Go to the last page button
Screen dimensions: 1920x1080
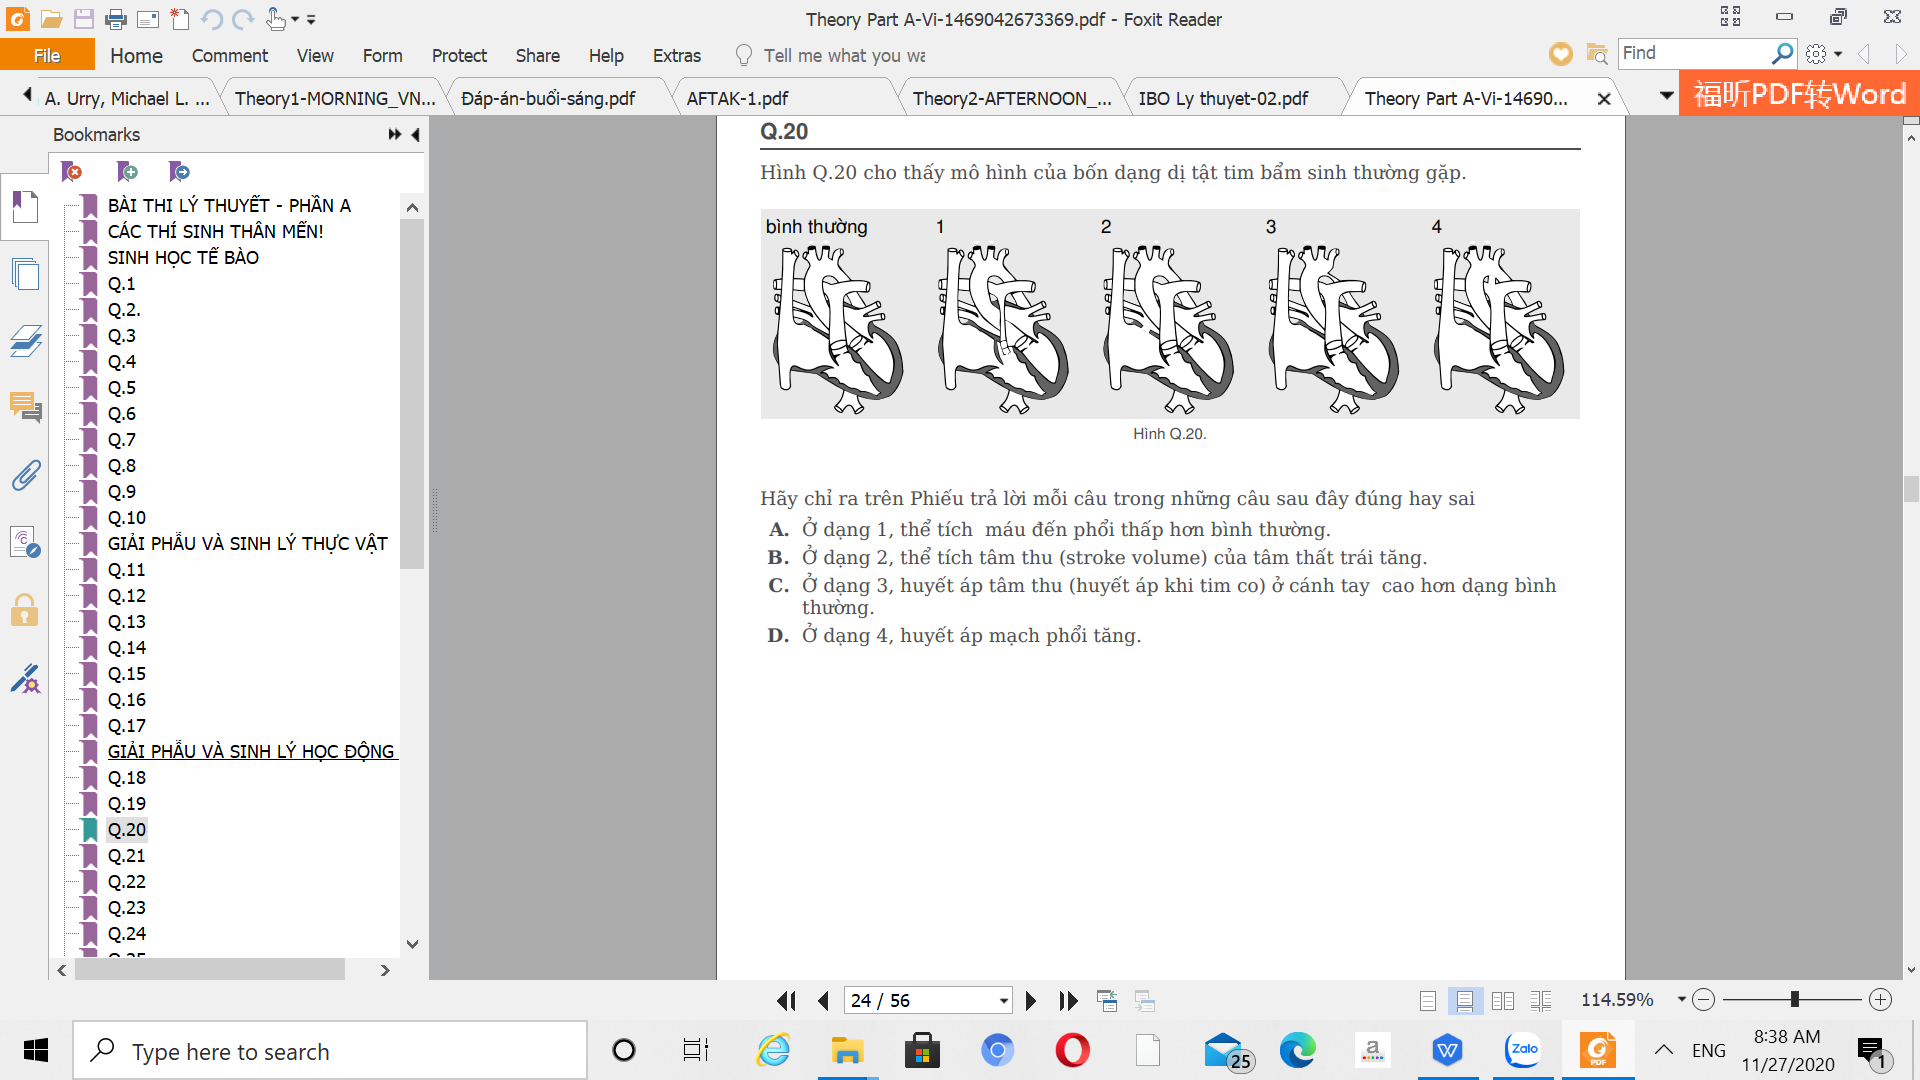1068,1001
